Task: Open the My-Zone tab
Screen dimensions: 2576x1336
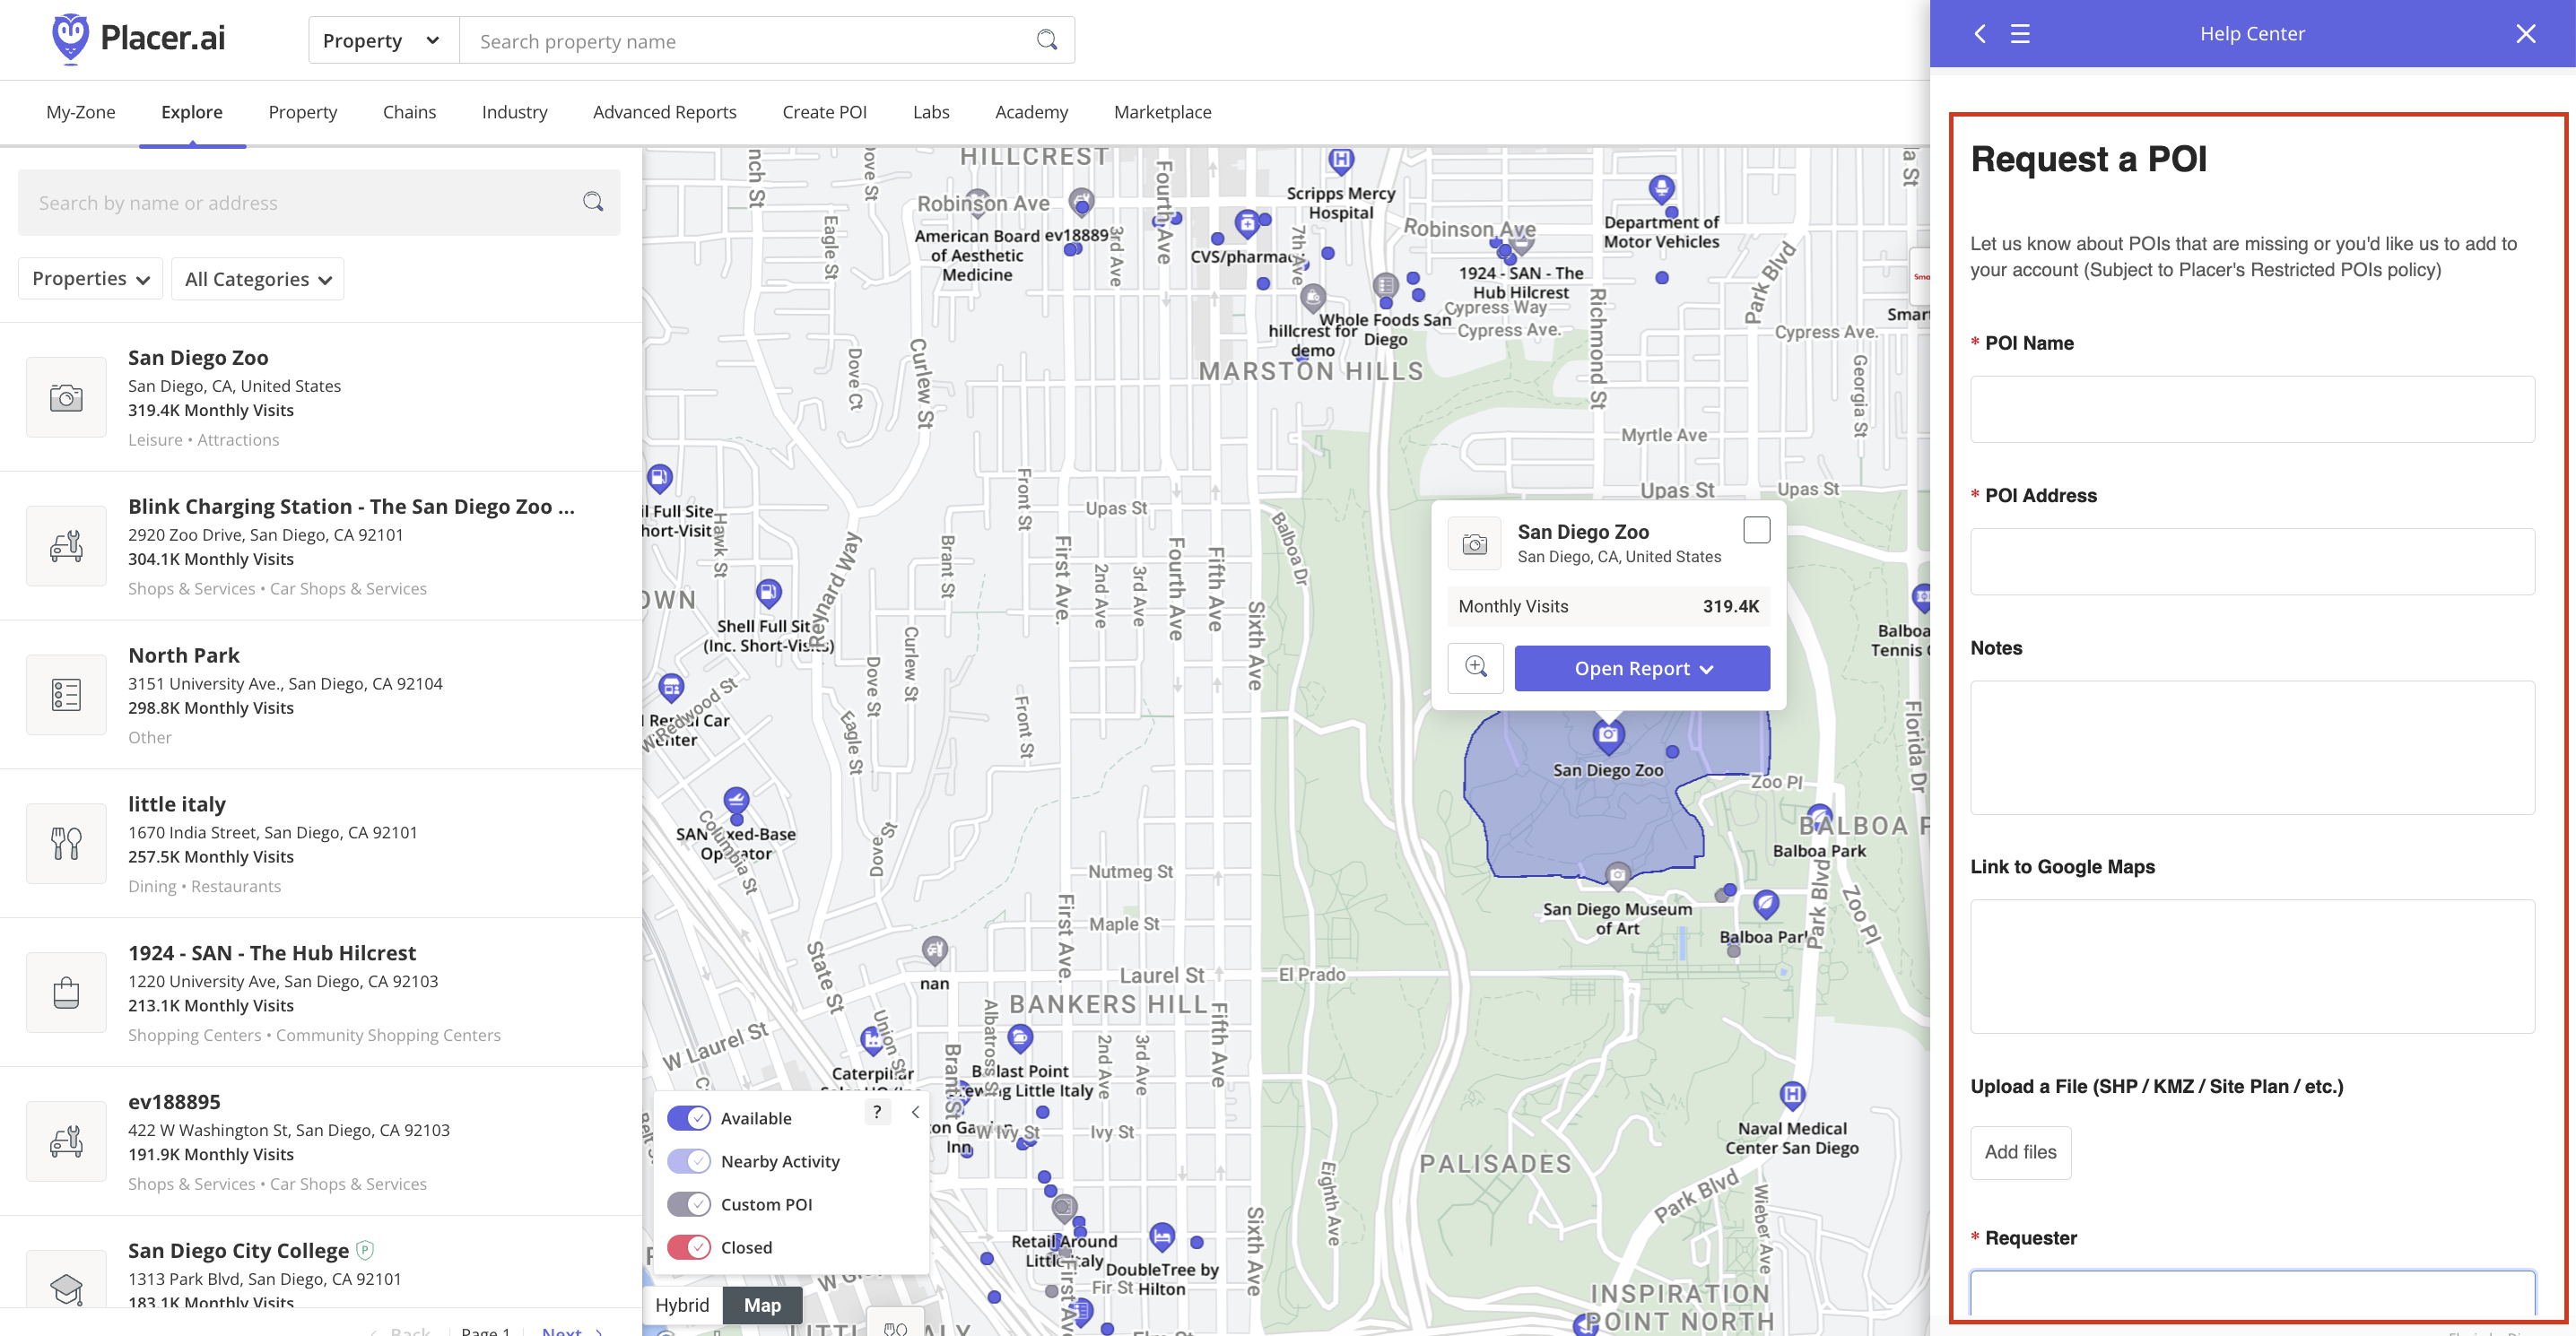Action: point(80,112)
